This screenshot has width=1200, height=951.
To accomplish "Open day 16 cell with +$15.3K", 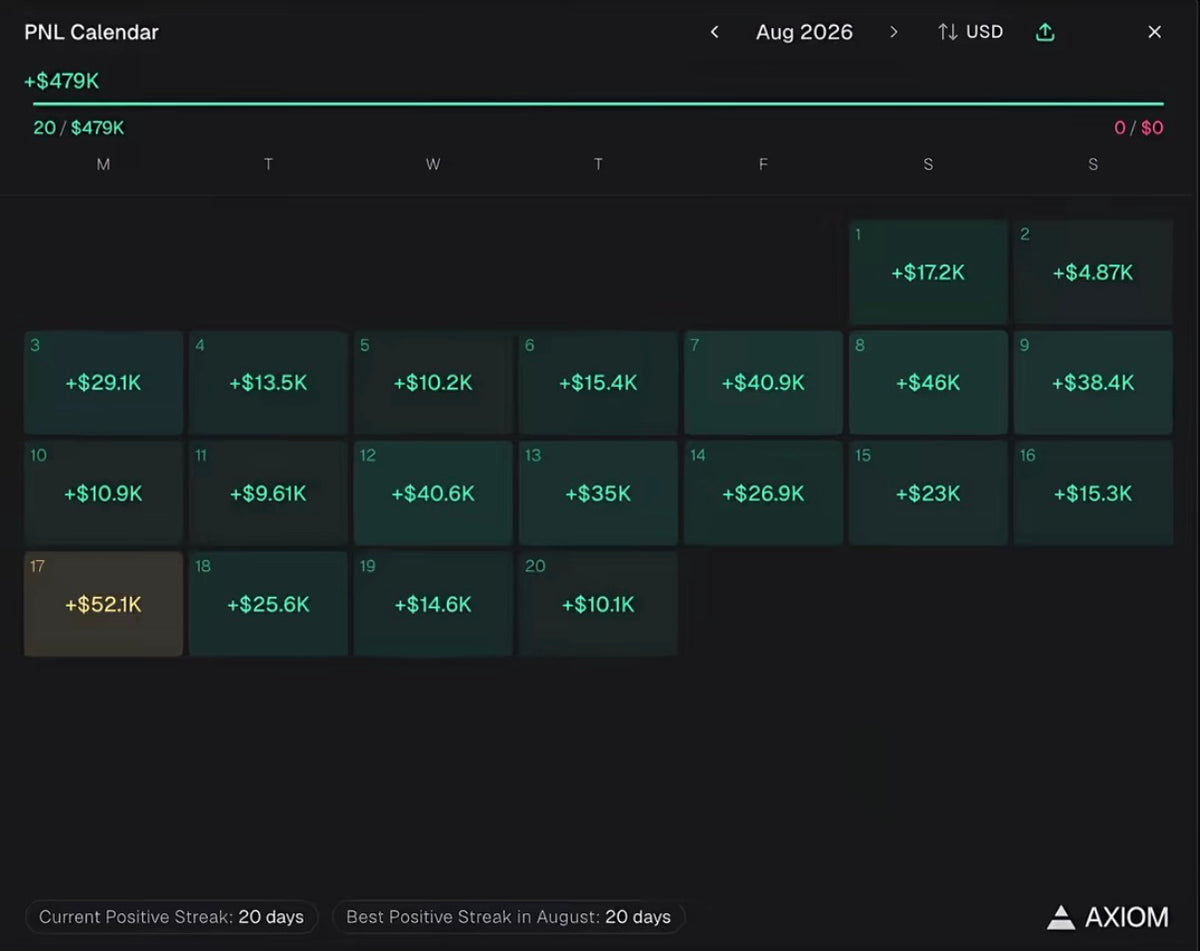I will (1093, 493).
